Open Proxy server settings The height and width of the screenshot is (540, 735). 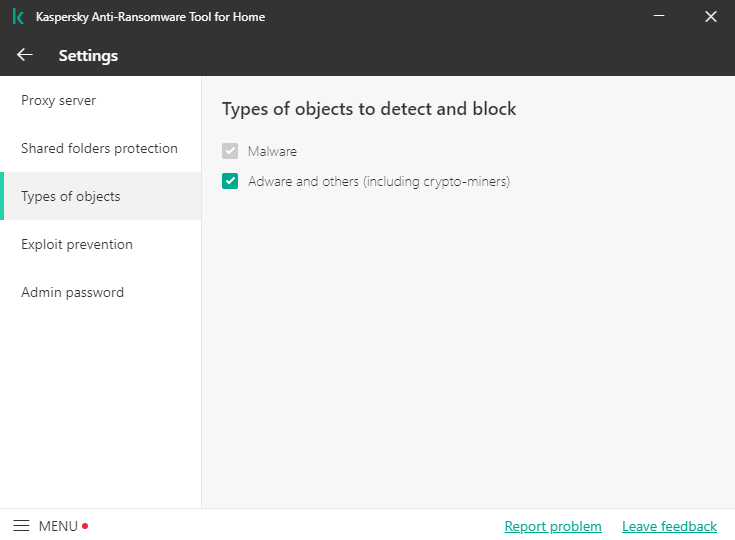pyautogui.click(x=59, y=100)
